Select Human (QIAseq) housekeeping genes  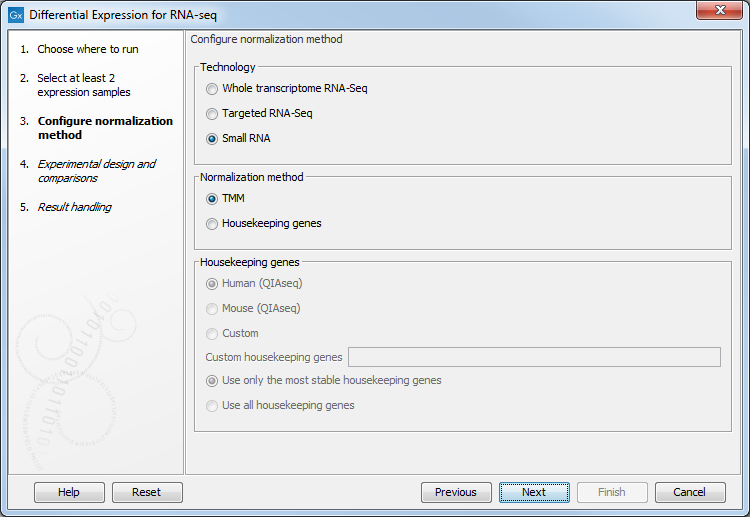212,284
